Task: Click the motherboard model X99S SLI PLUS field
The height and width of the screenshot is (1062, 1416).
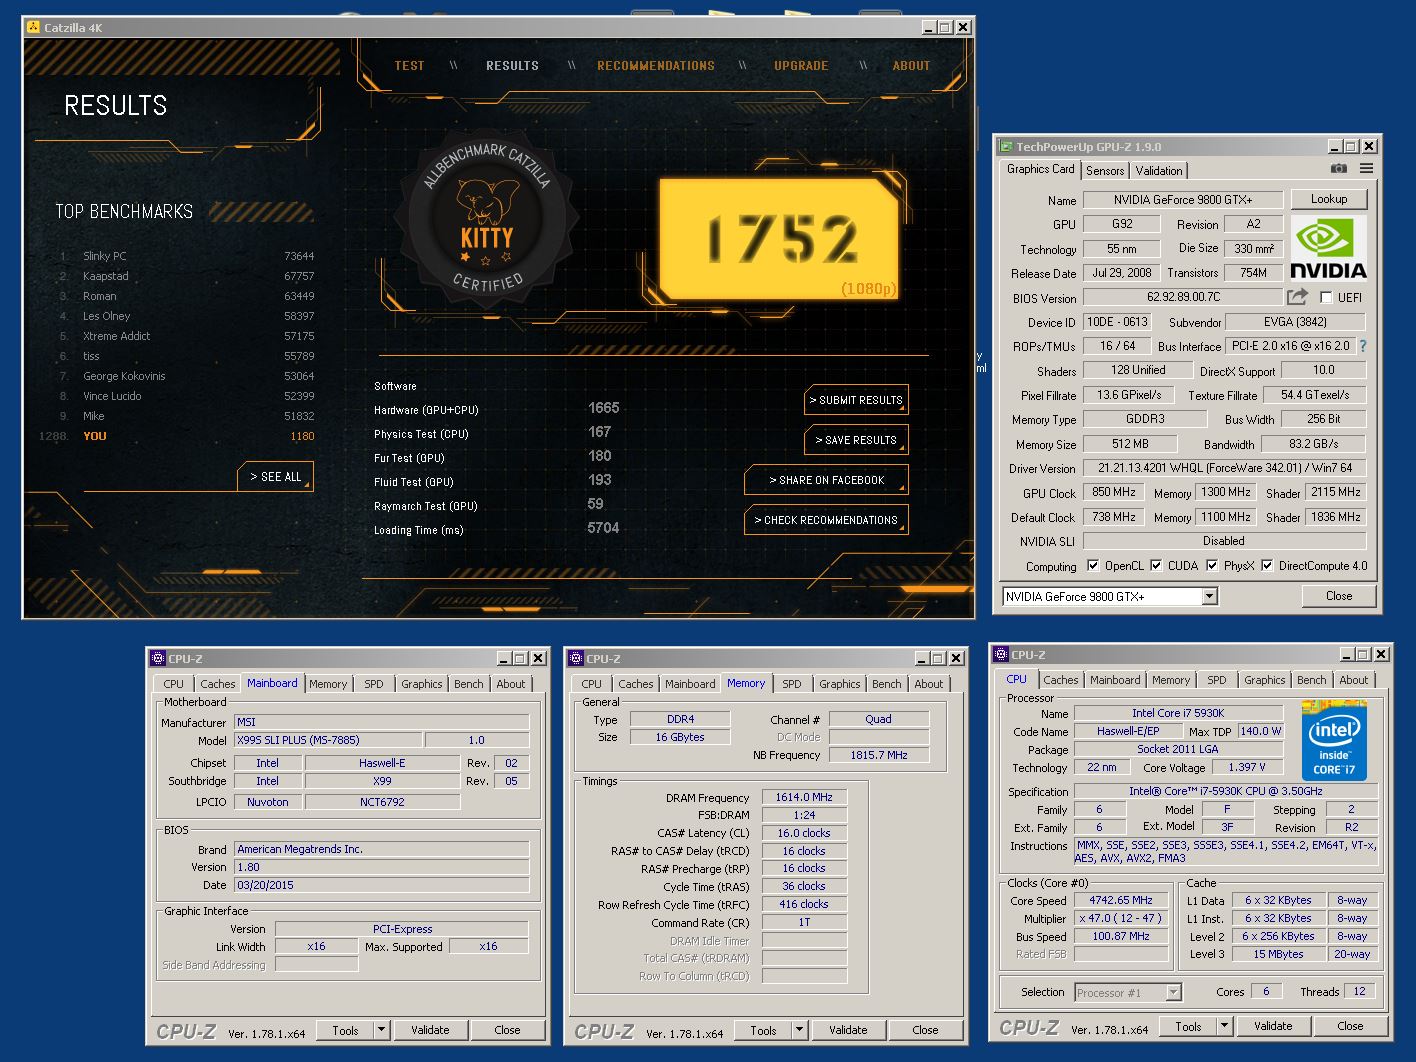Action: (328, 740)
